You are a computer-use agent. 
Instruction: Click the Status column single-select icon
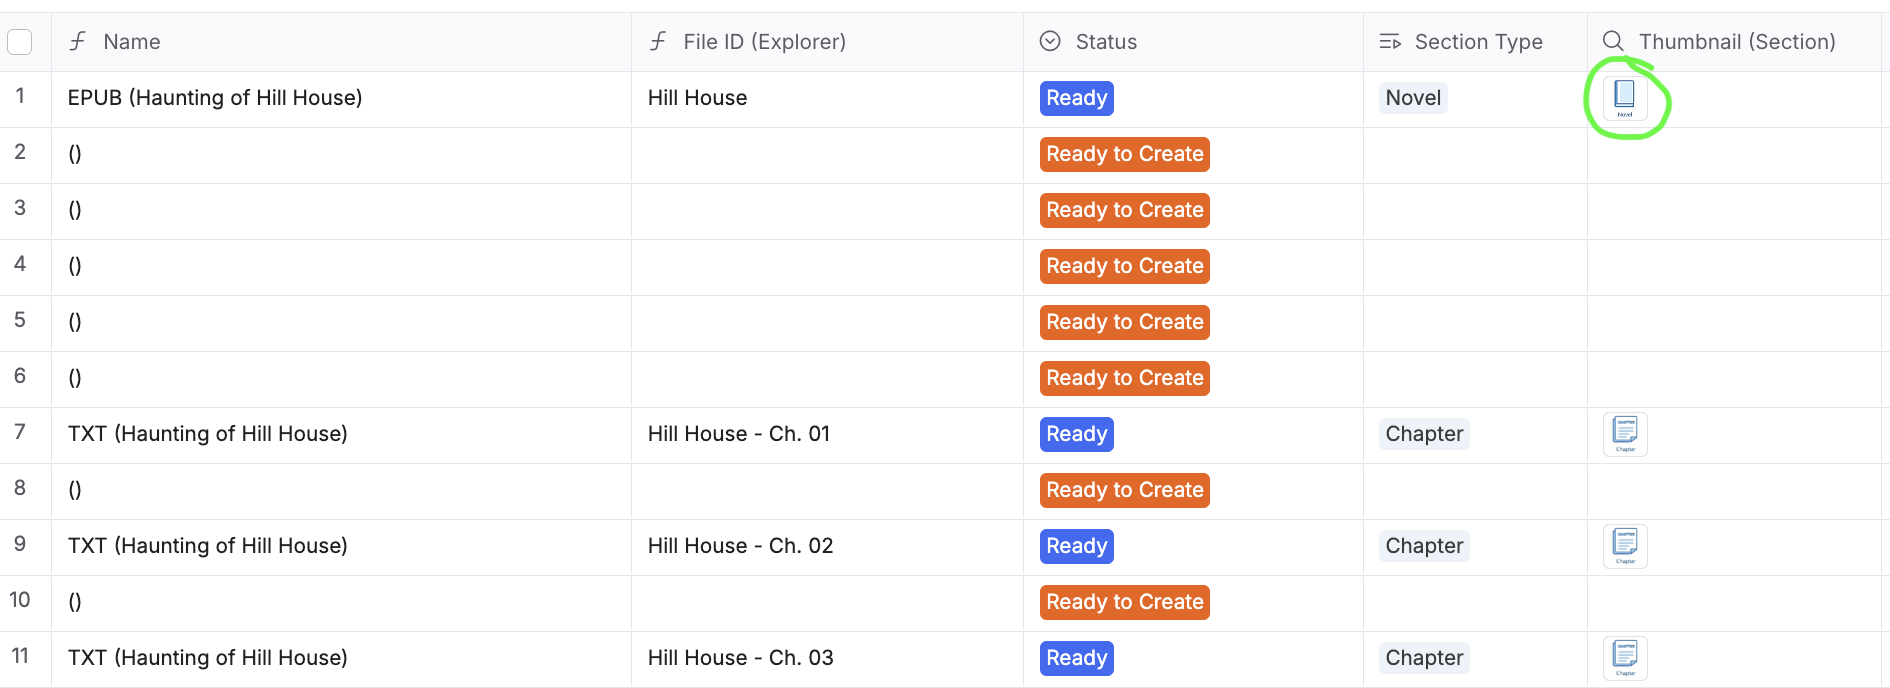point(1050,42)
